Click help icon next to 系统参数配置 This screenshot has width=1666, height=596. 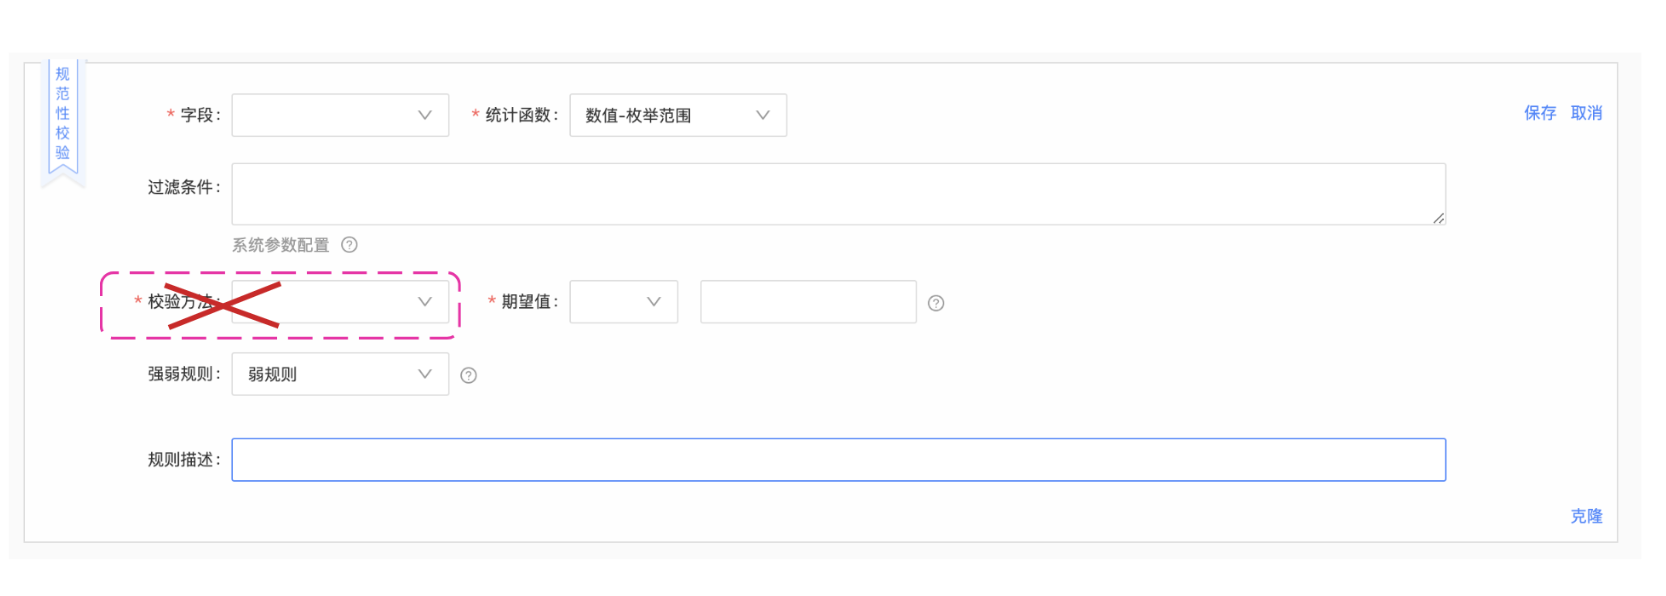click(349, 245)
